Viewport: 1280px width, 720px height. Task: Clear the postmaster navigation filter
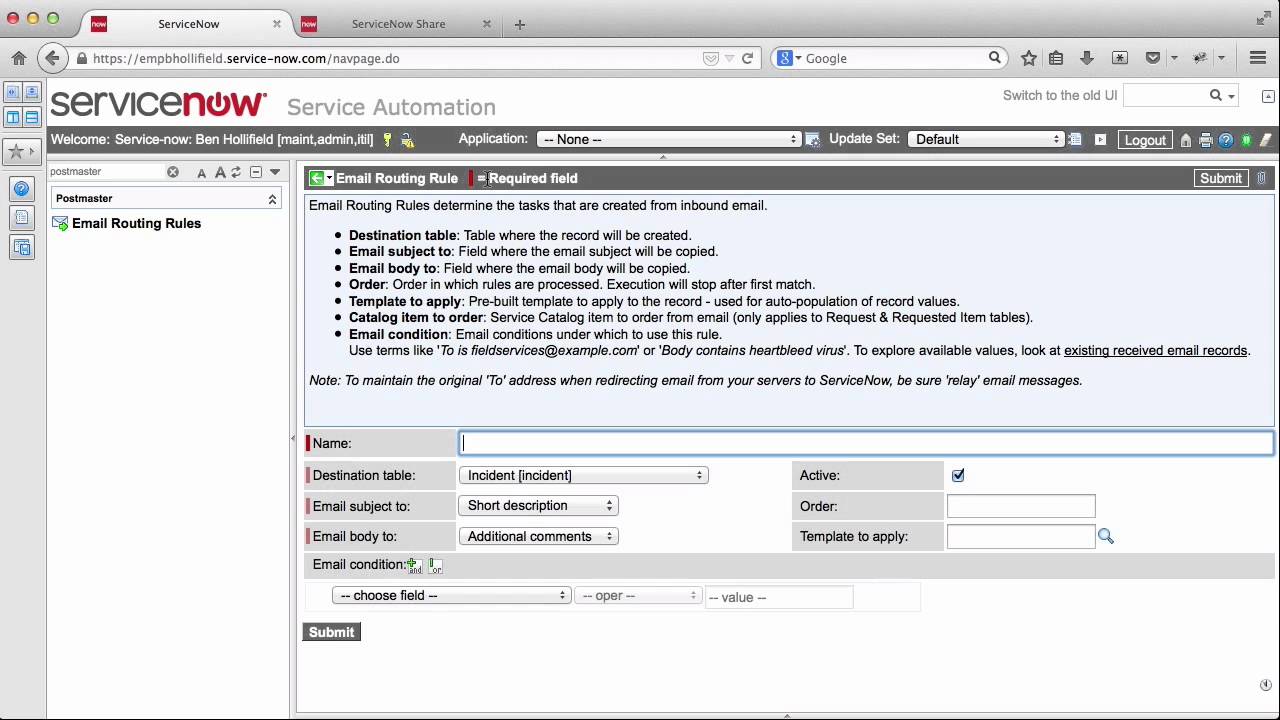point(173,172)
